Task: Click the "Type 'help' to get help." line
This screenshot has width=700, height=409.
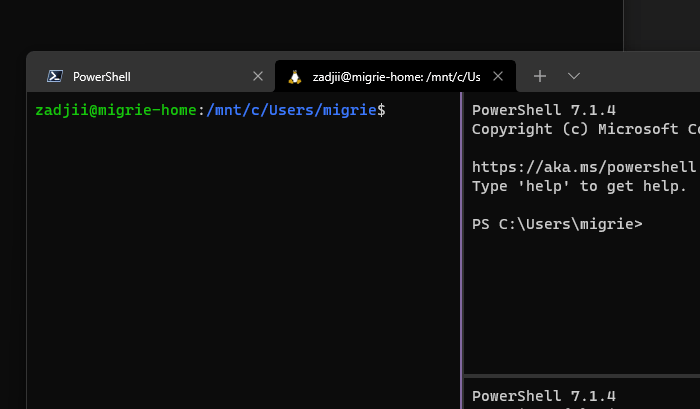Action: click(x=579, y=186)
